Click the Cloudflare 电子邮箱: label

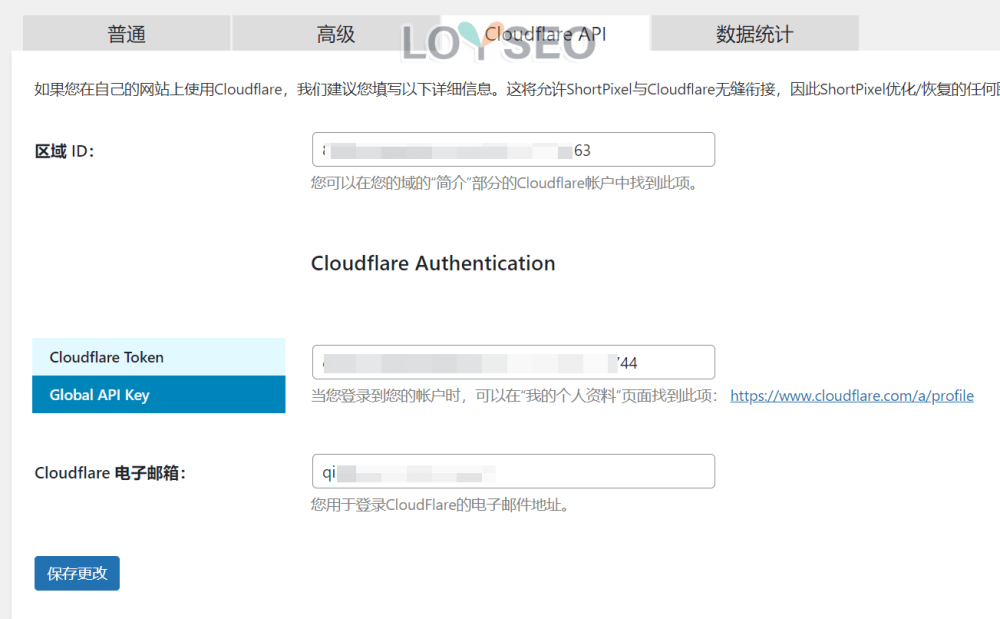click(x=110, y=473)
